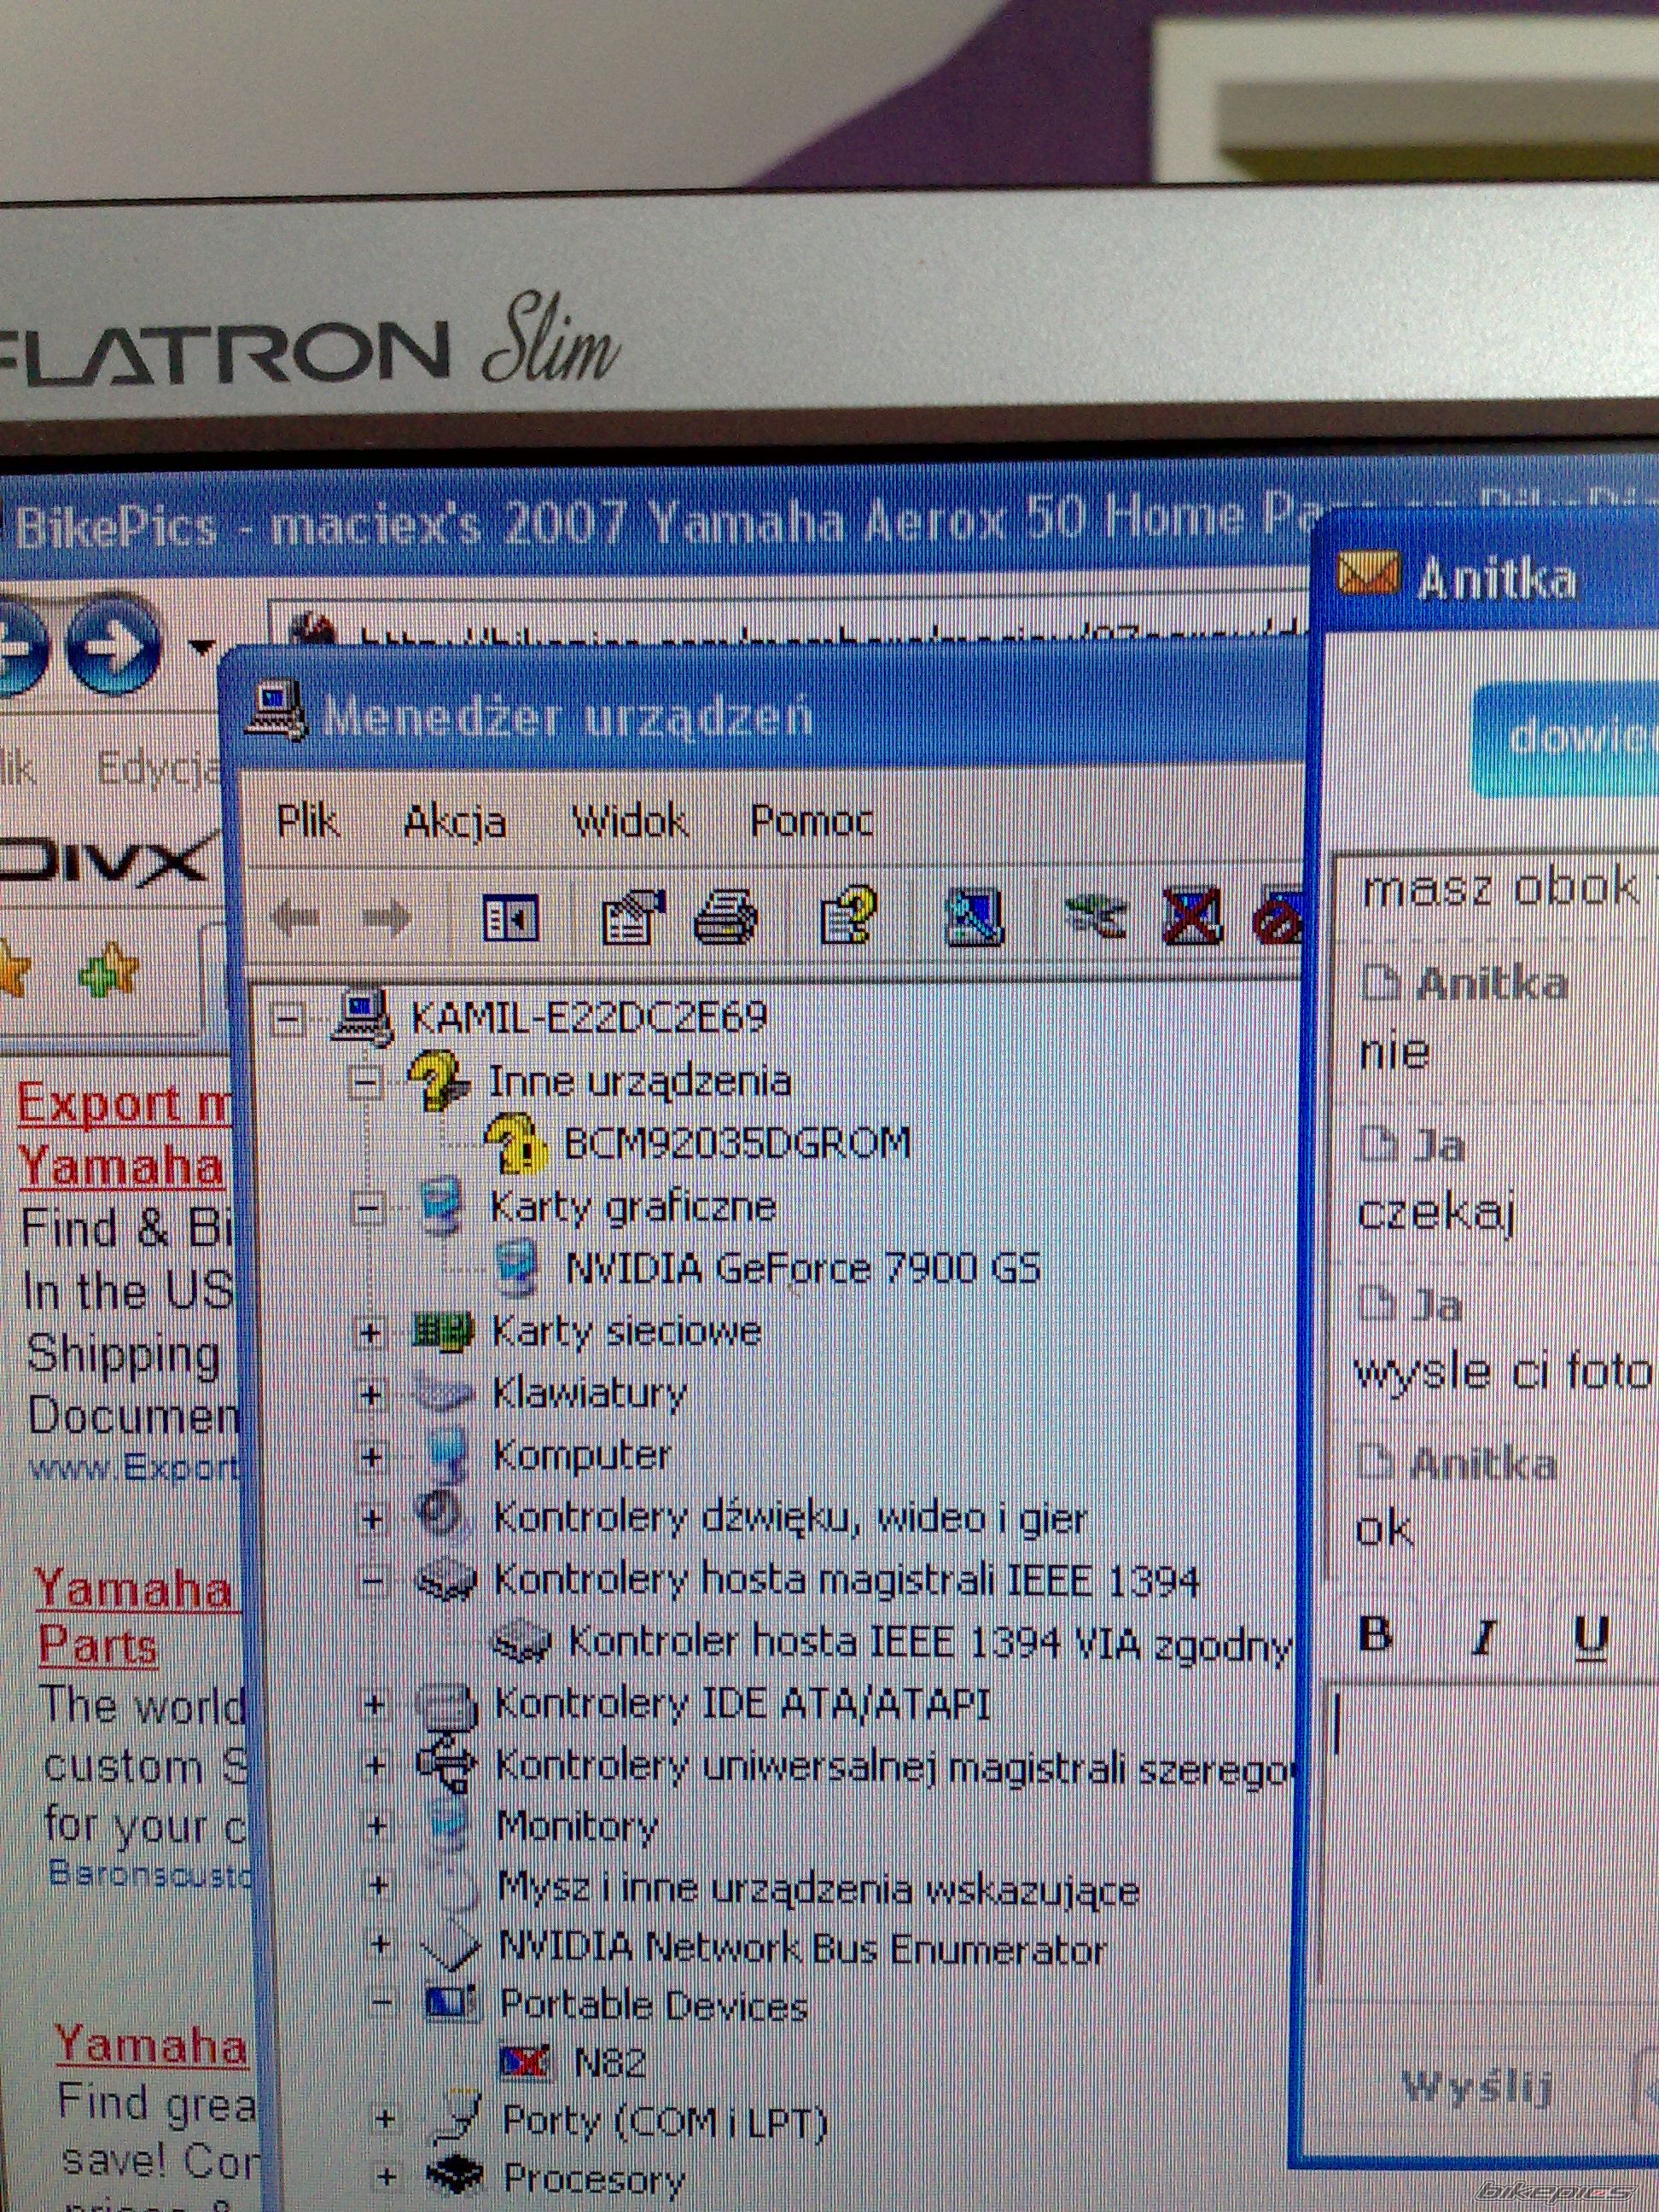1659x2212 pixels.
Task: Toggle Italic formatting in chat window
Action: pyautogui.click(x=1484, y=1637)
